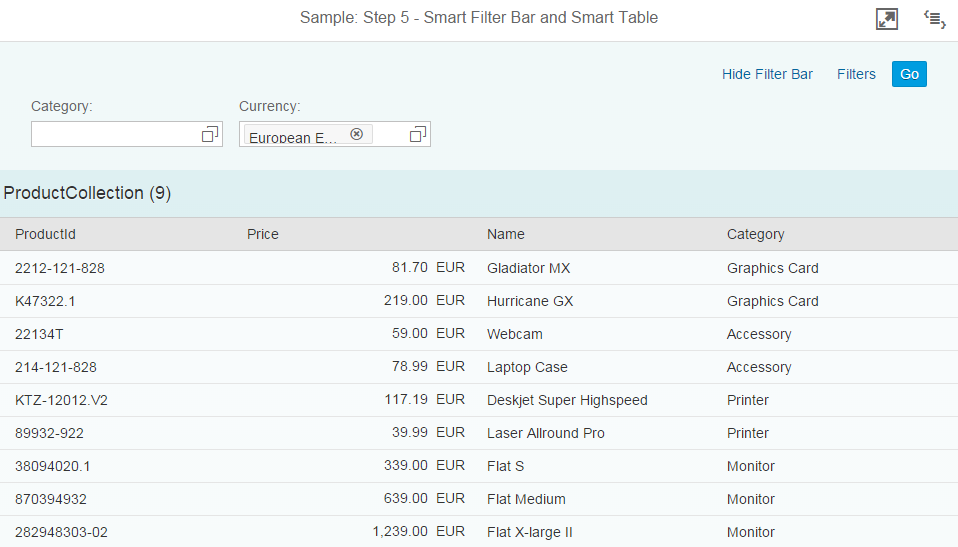The image size is (958, 547).
Task: Click the ProductCollection (9) table title
Action: pos(88,193)
